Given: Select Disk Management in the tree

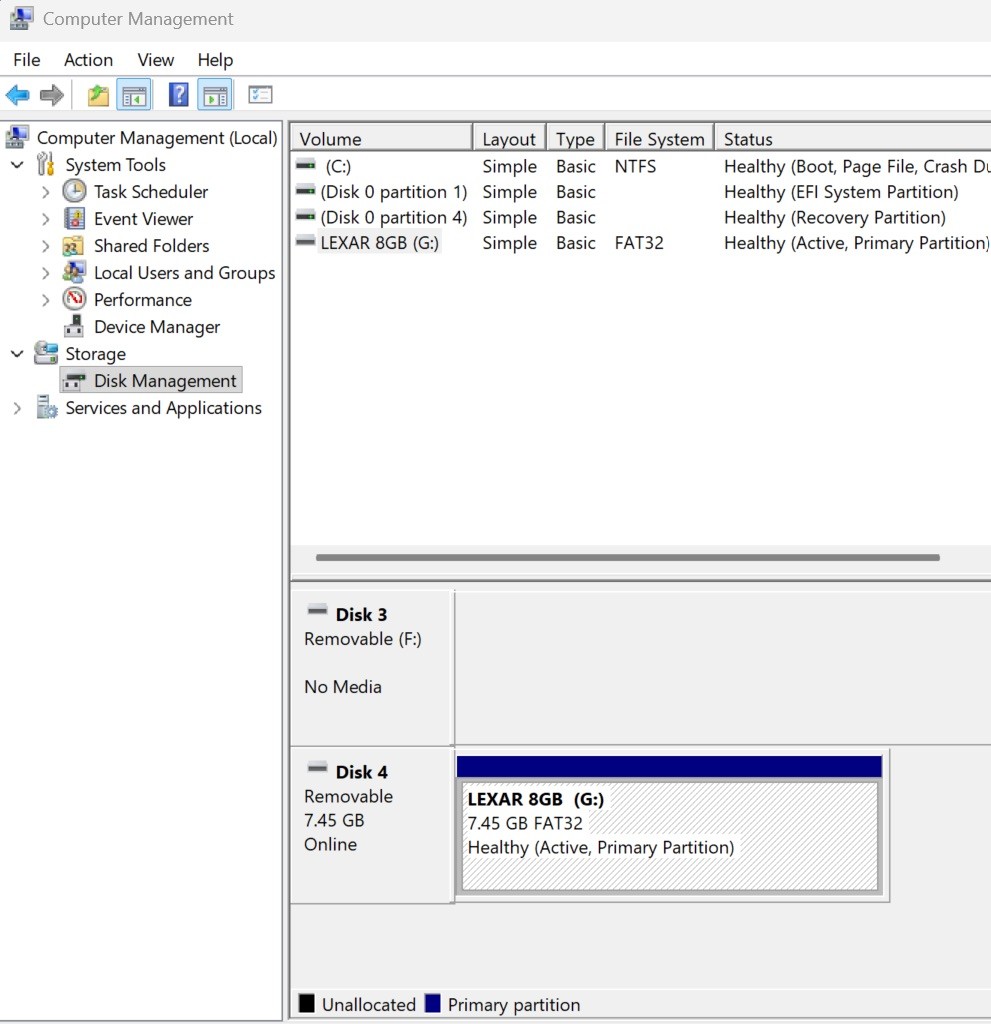Looking at the screenshot, I should click(x=165, y=380).
